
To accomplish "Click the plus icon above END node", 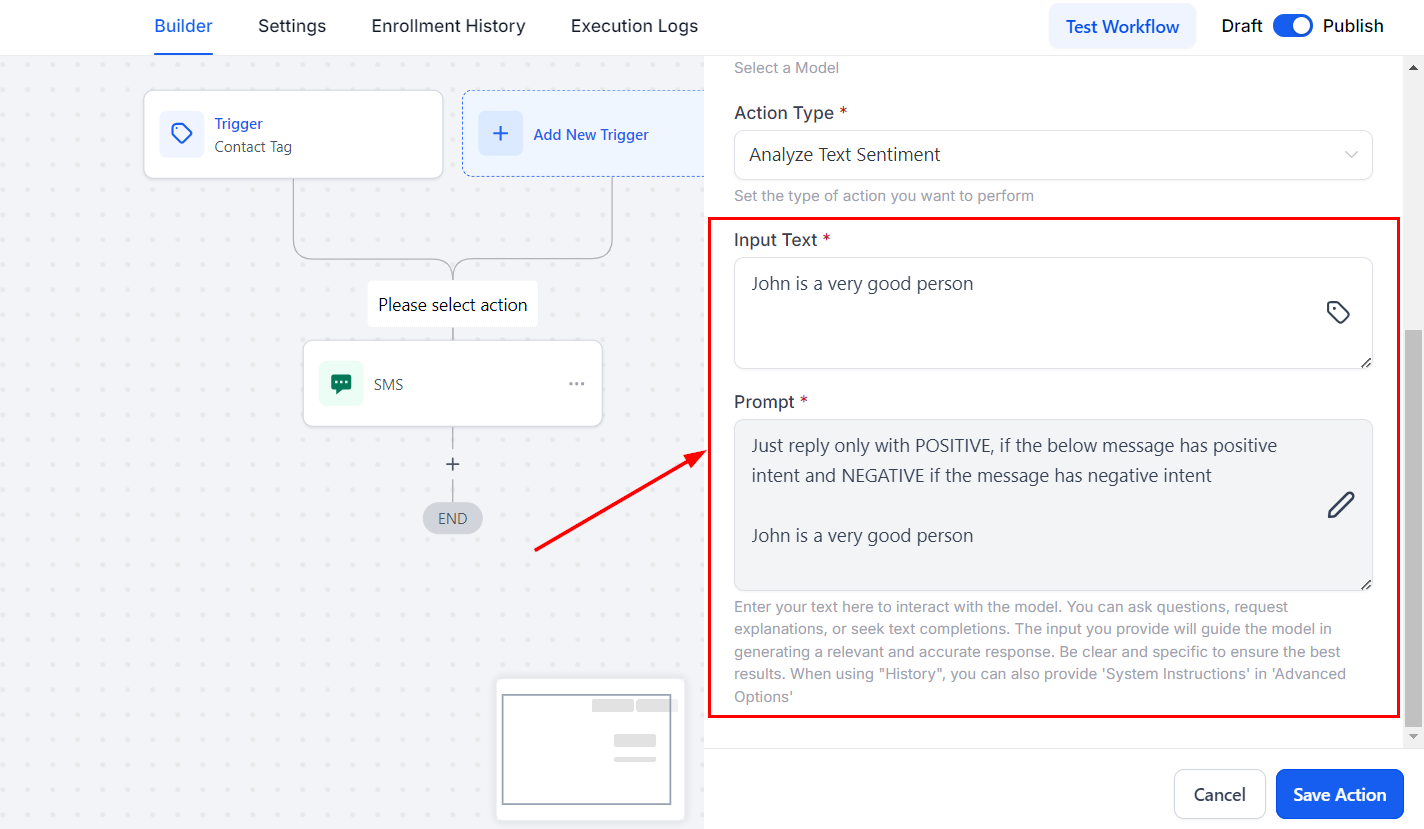I will (x=452, y=464).
